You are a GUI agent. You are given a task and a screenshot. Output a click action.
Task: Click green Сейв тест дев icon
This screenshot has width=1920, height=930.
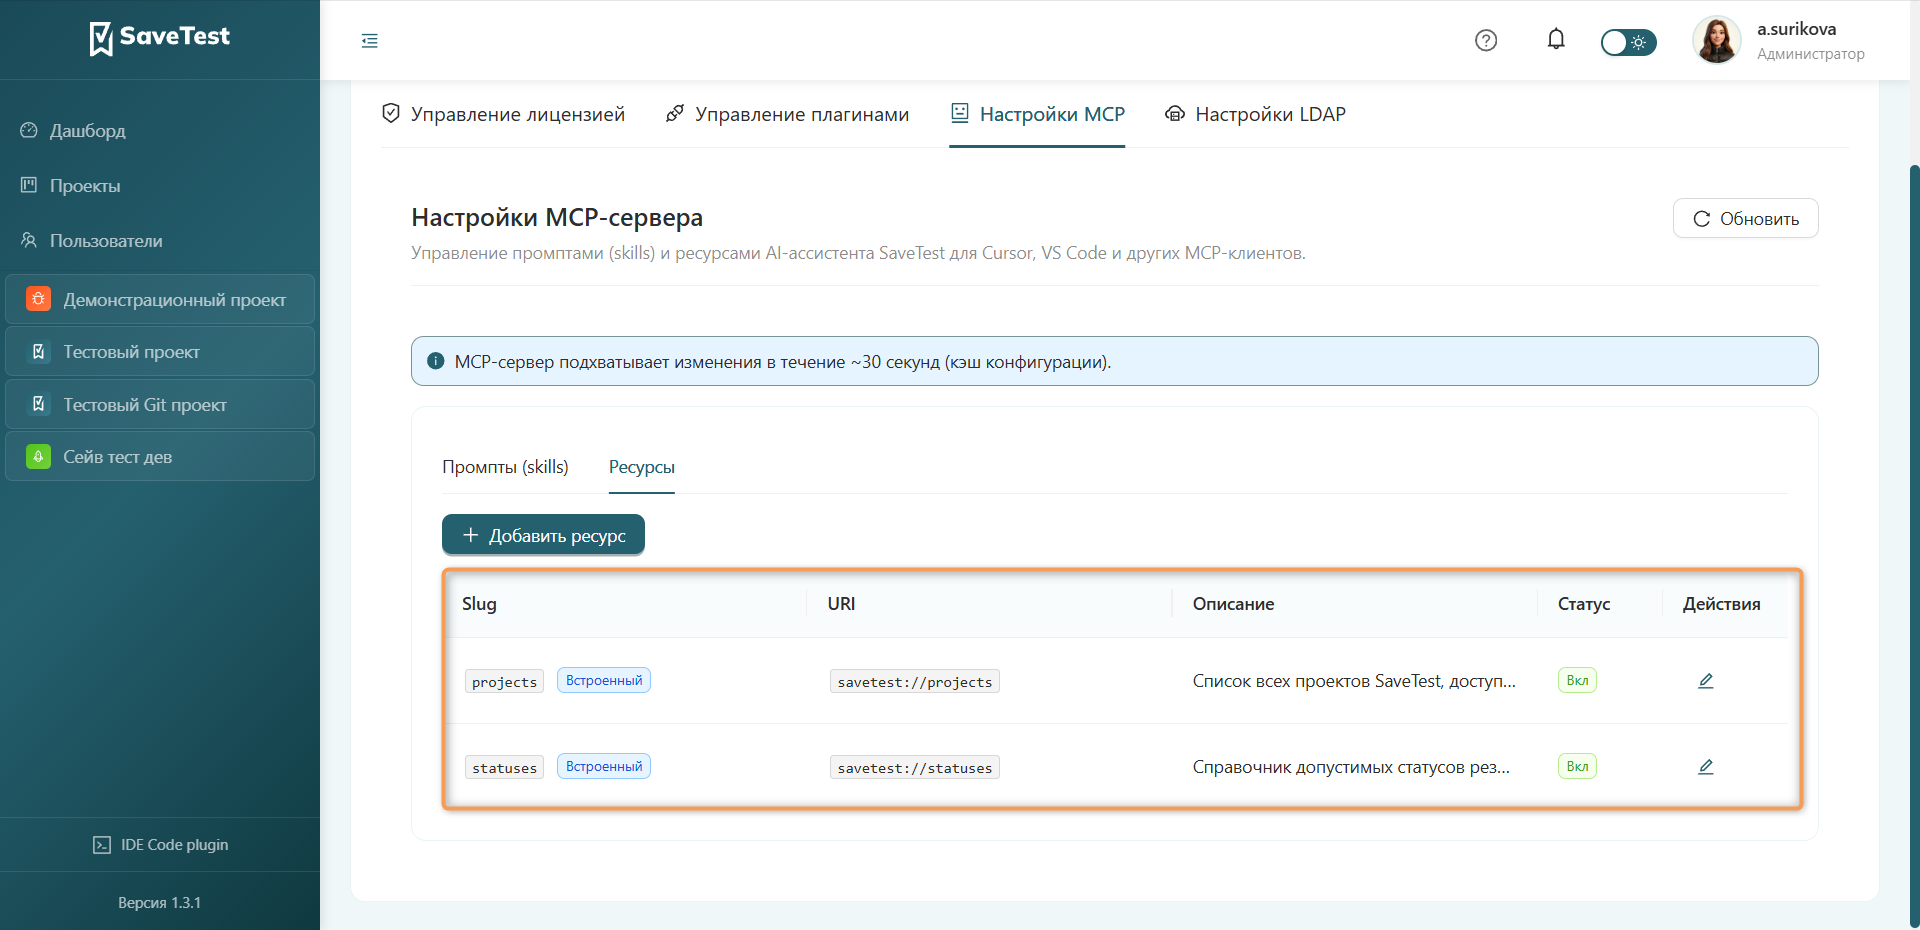click(38, 457)
